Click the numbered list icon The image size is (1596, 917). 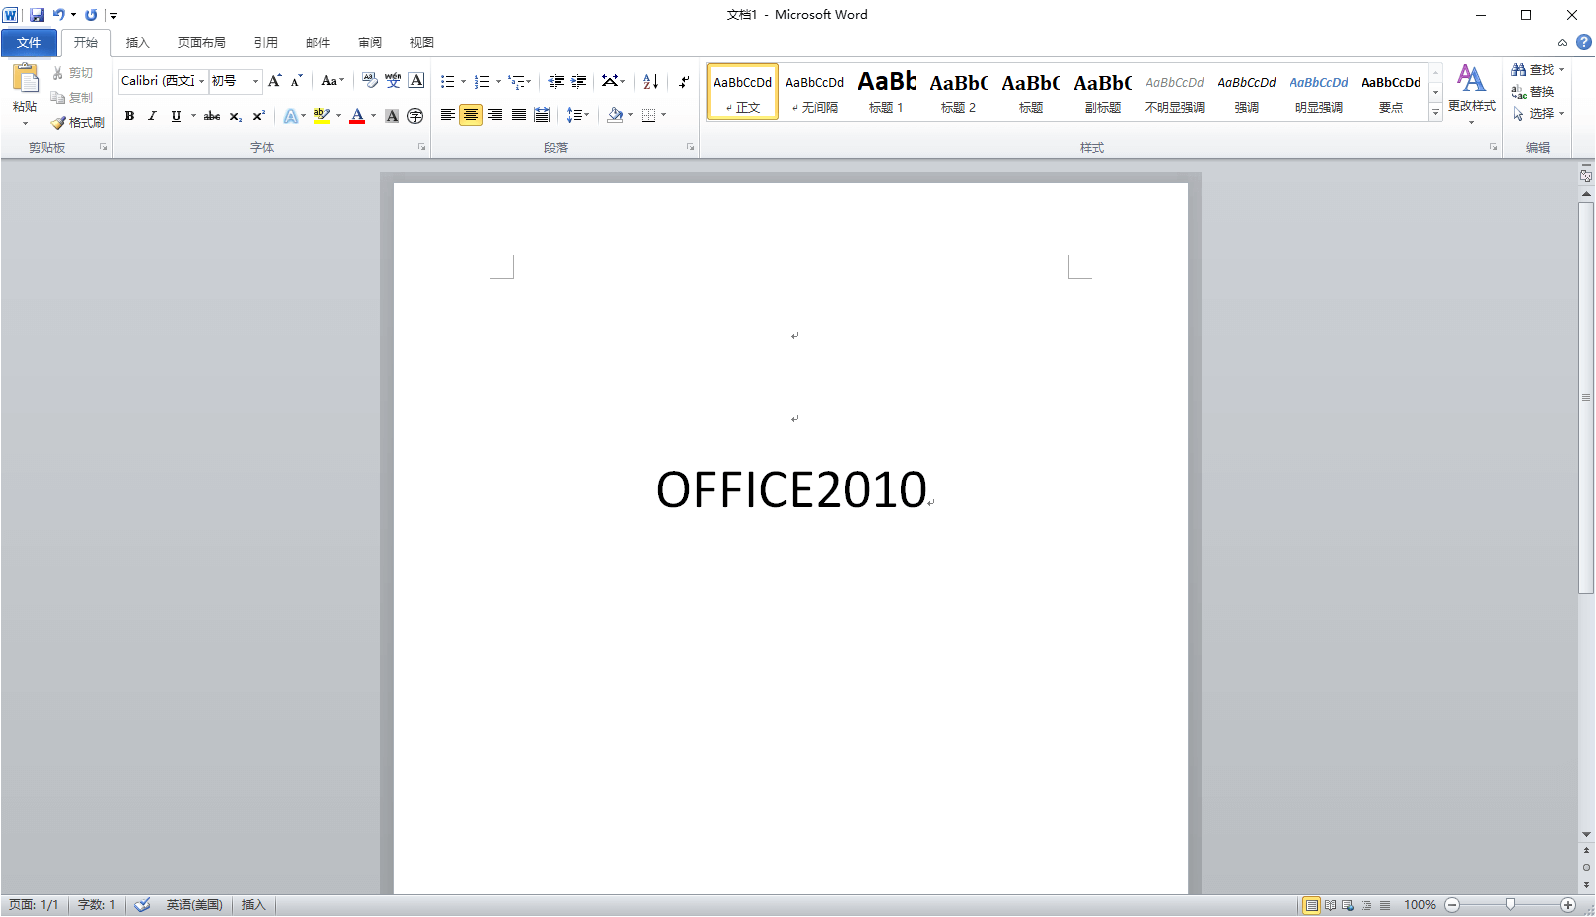coord(482,82)
